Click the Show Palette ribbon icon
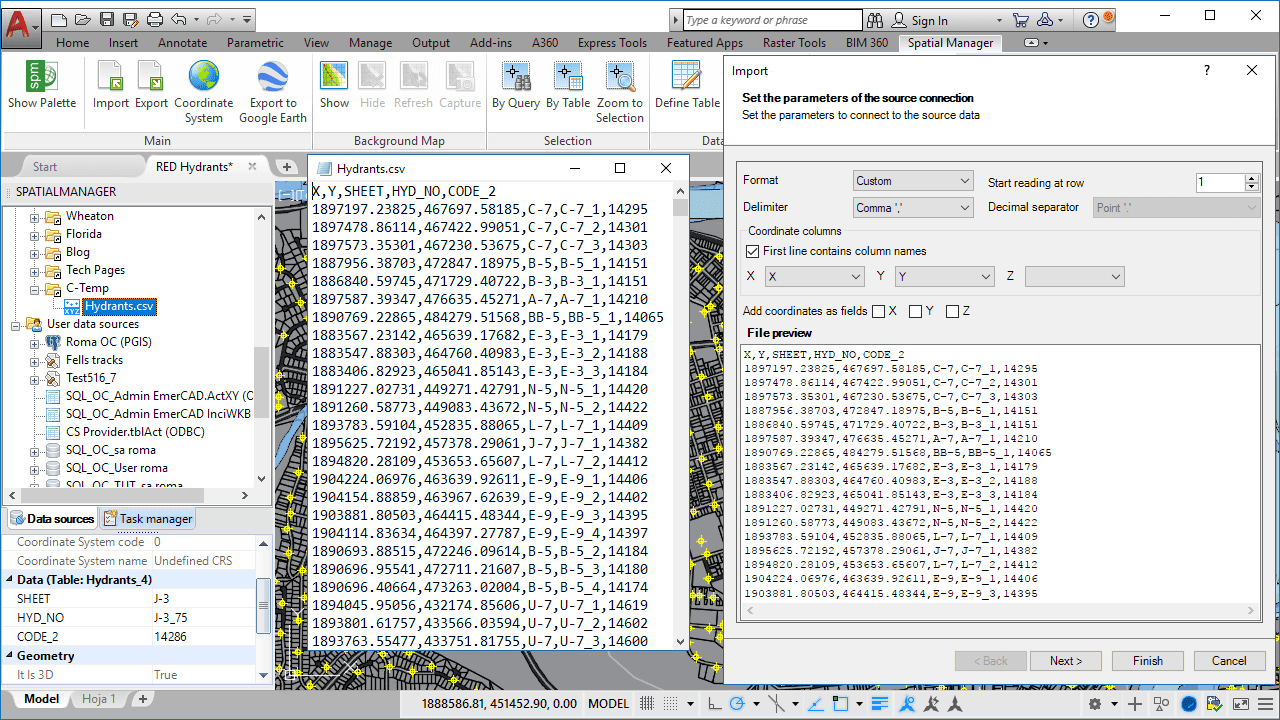 (x=41, y=77)
